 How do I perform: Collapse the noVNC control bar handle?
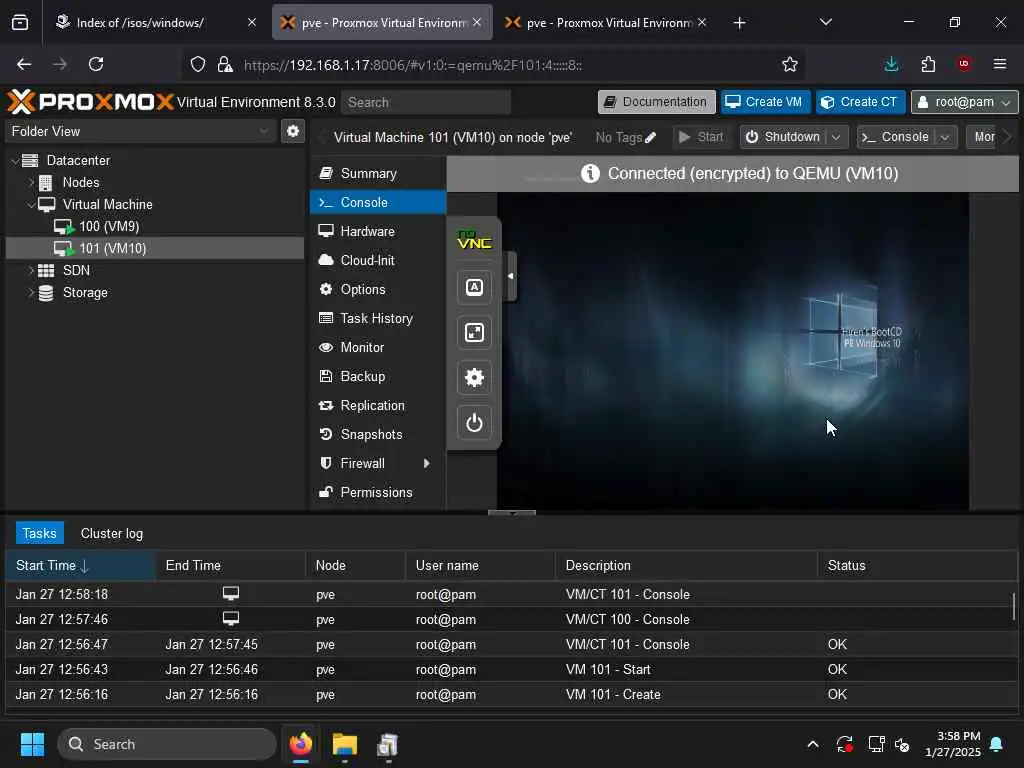(511, 276)
